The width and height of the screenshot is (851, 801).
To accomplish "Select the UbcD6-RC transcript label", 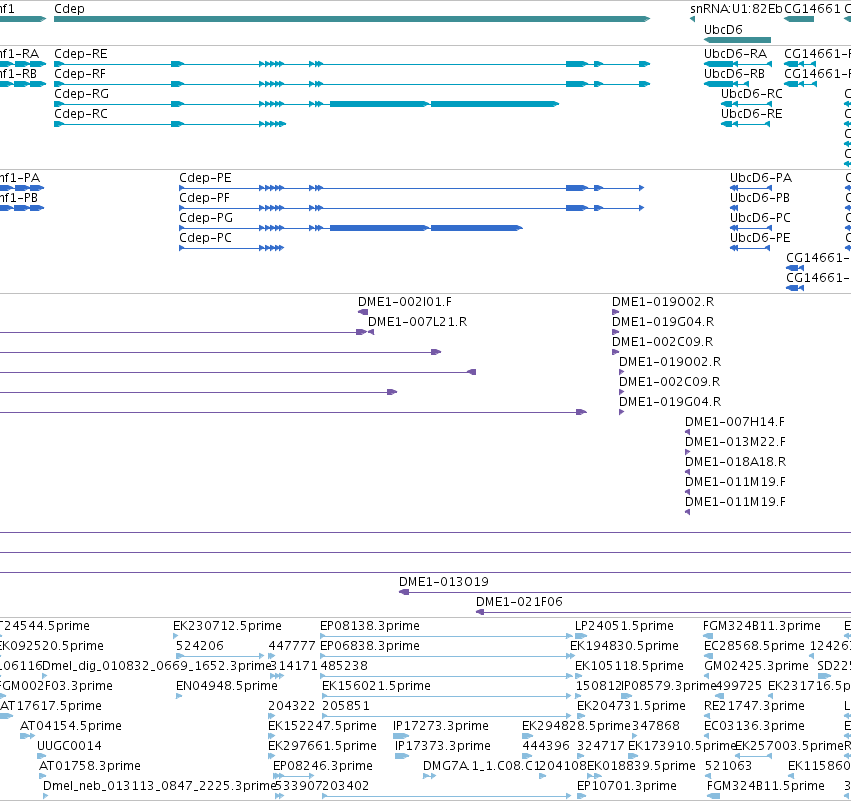I will click(752, 94).
